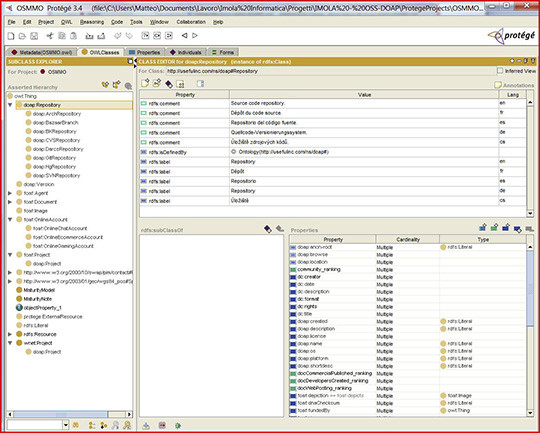Click the delete class icon in hierarchy
The image size is (540, 433).
128,85
